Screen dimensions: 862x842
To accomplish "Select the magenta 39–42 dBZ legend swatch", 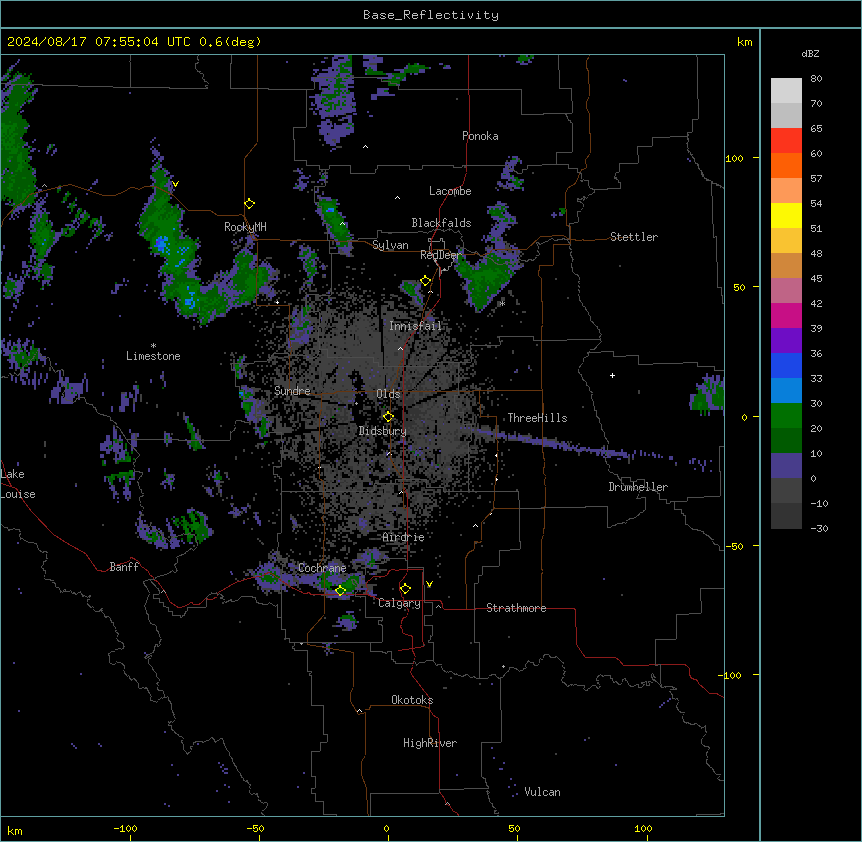I will coord(786,315).
